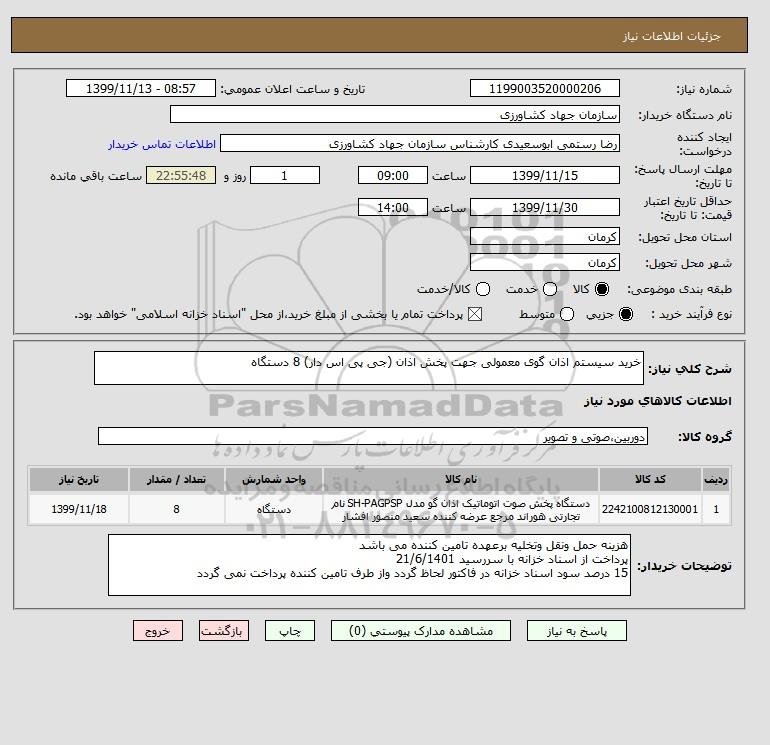Select the متوسط purchase type radio
This screenshot has height=745, width=770.
coord(567,314)
